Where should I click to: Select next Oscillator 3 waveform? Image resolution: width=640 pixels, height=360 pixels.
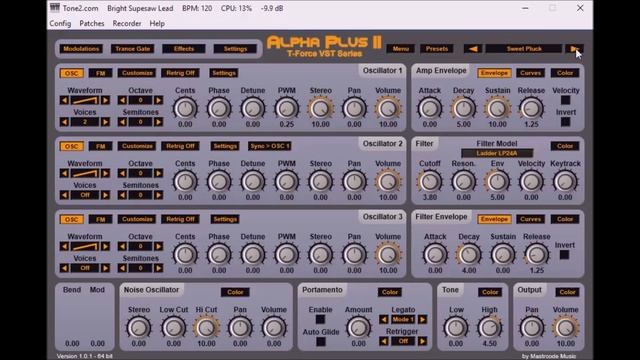coord(105,246)
